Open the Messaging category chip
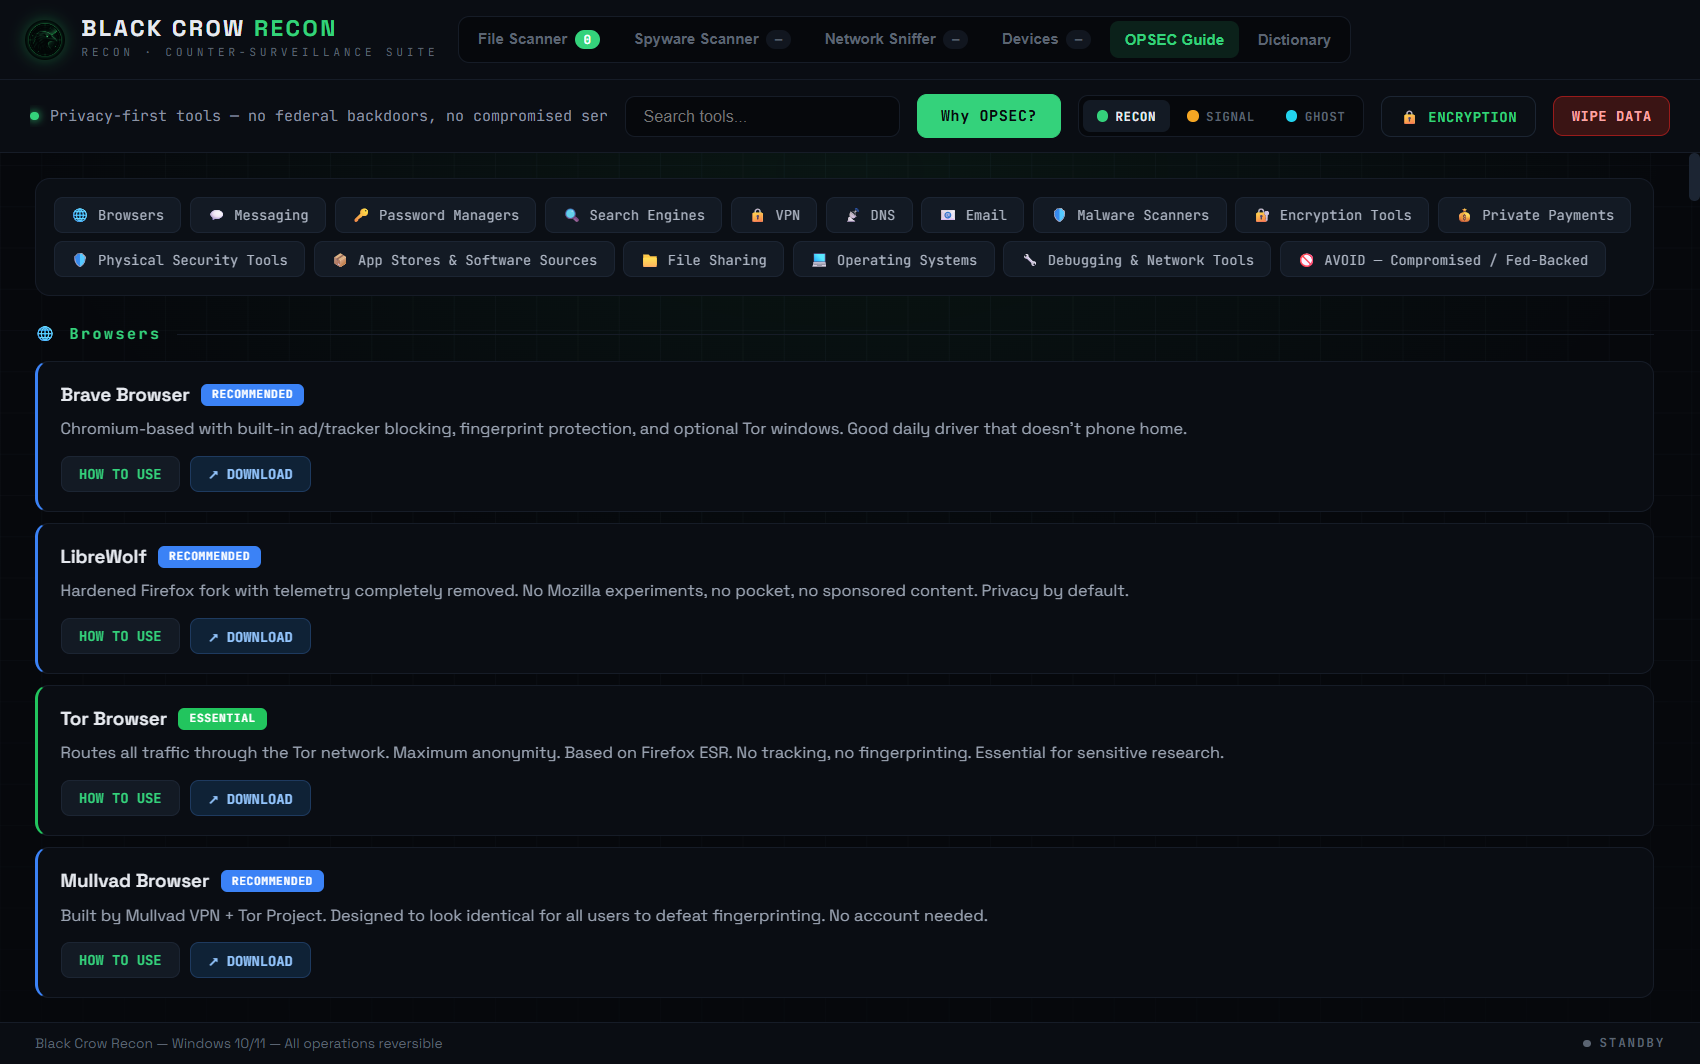 point(258,215)
